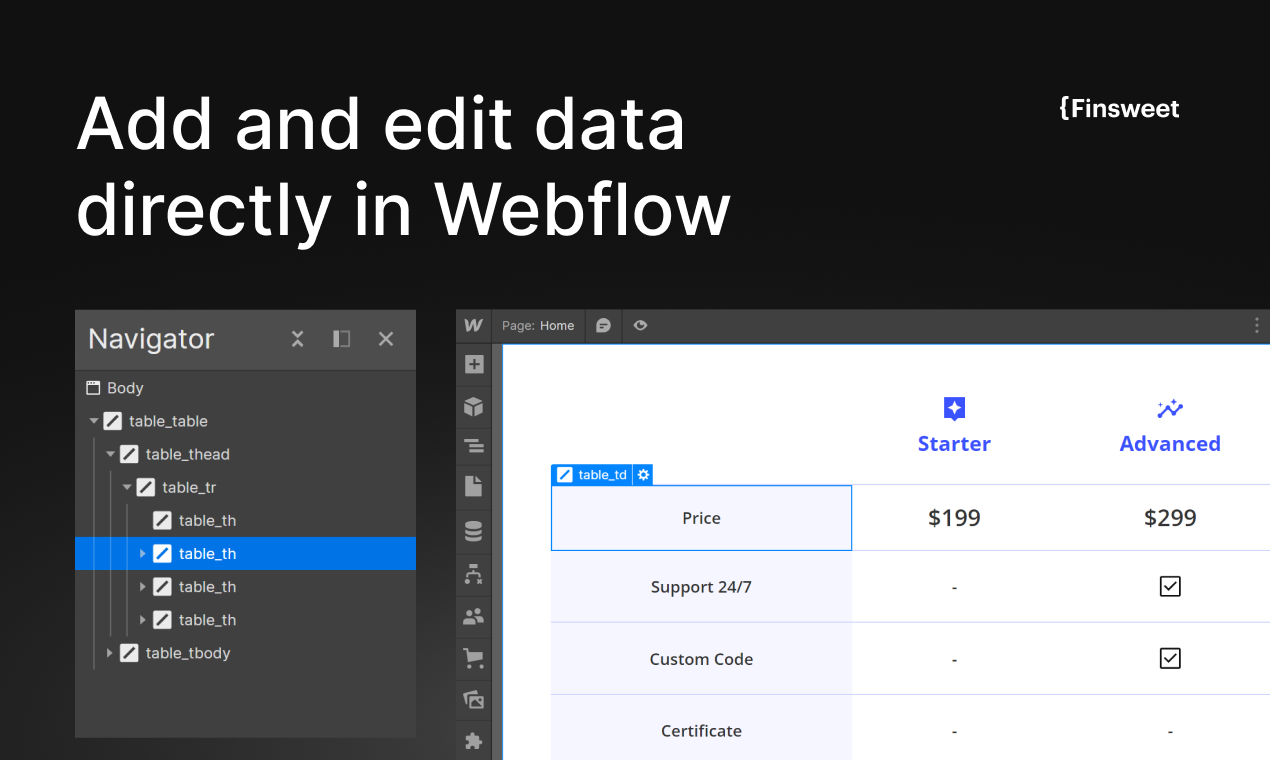Click Starter dash in Support 24/7 row
Viewport: 1270px width, 760px height.
click(x=954, y=588)
